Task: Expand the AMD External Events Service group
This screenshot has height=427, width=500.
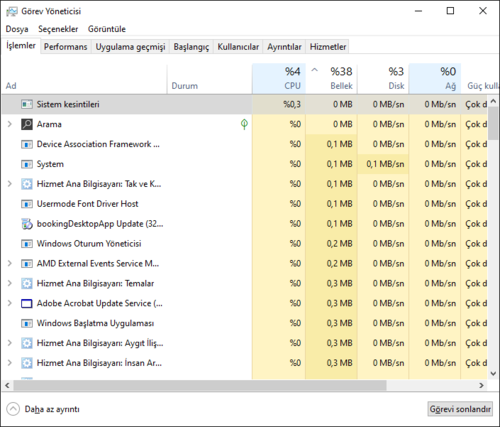Action: [x=10, y=264]
